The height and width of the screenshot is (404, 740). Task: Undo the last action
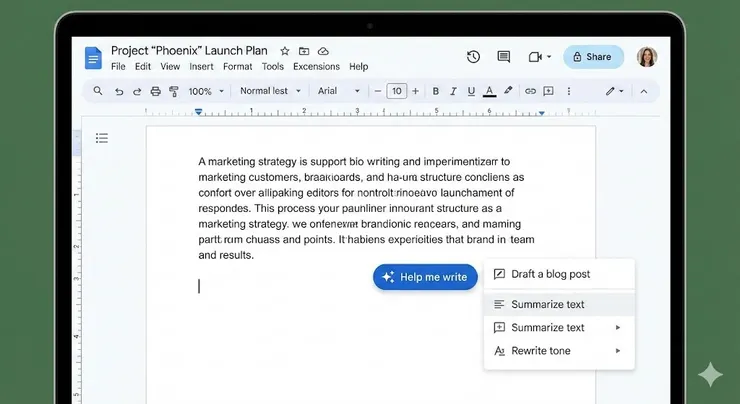tap(119, 92)
